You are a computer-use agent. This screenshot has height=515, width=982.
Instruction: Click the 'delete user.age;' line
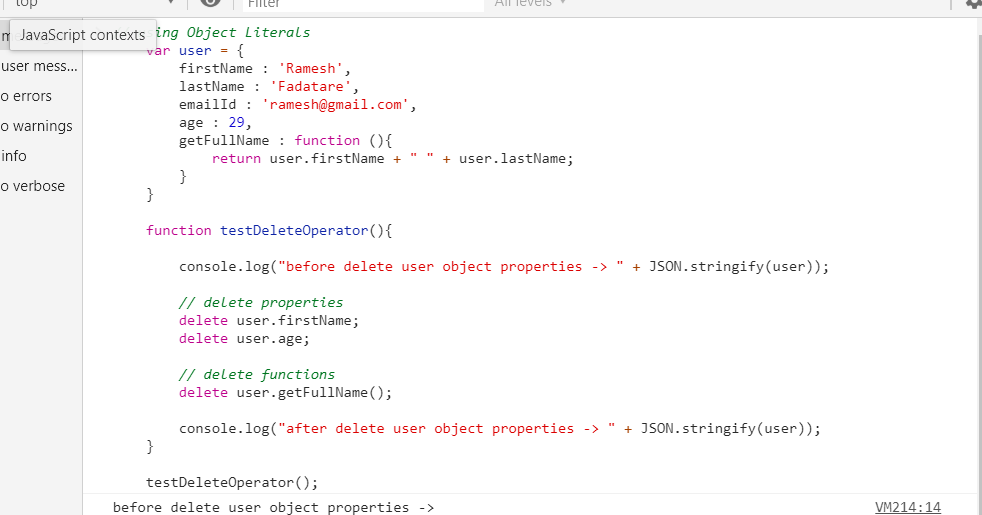[244, 339]
